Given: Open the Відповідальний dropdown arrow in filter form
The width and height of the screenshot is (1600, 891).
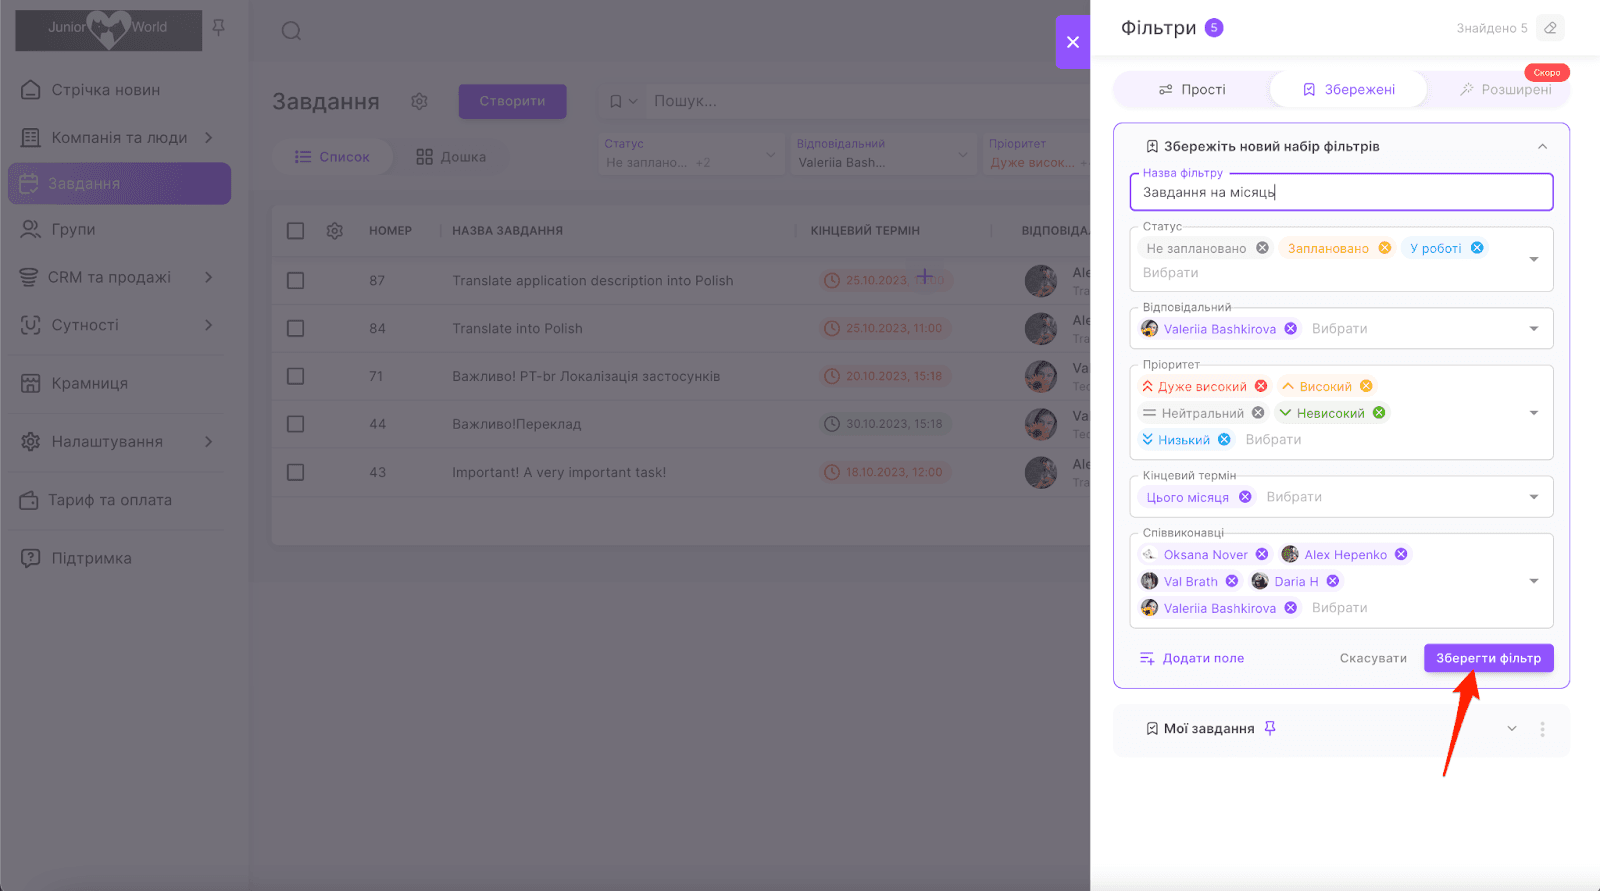Looking at the screenshot, I should (x=1534, y=329).
